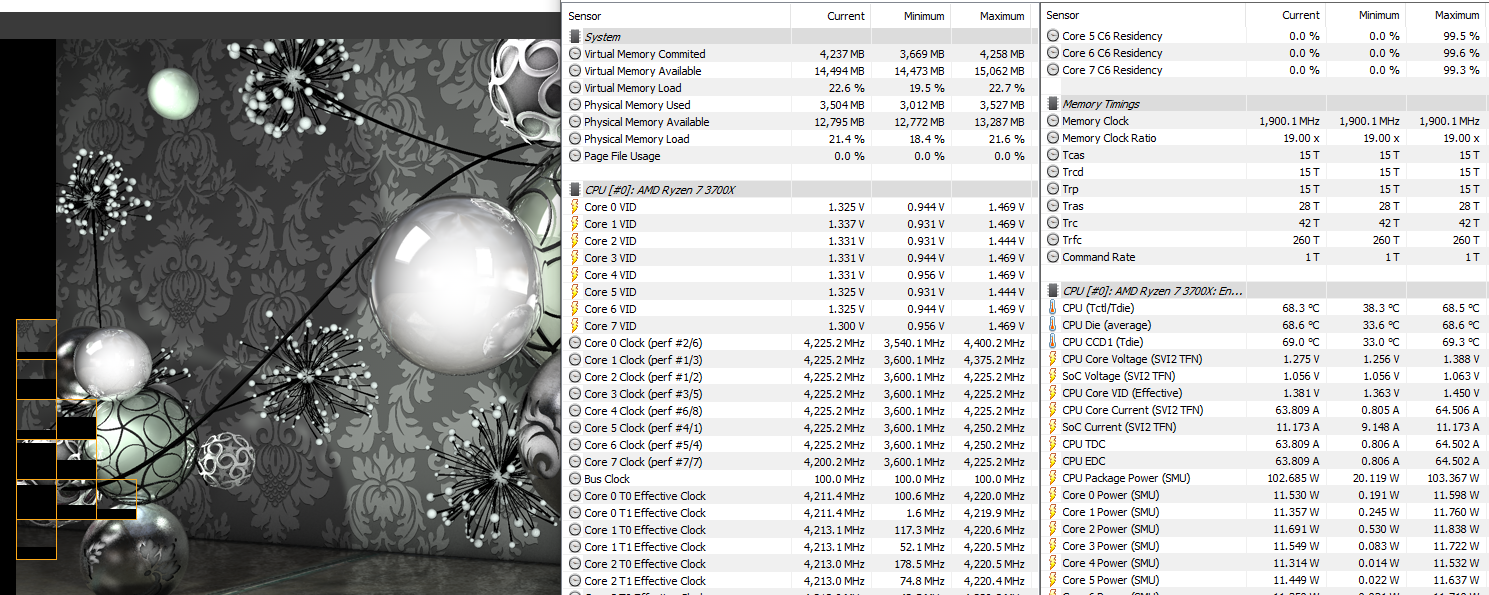Image resolution: width=1489 pixels, height=595 pixels.
Task: Click the icon next to Core 4 Clock (perf #6/8)
Action: click(x=574, y=411)
